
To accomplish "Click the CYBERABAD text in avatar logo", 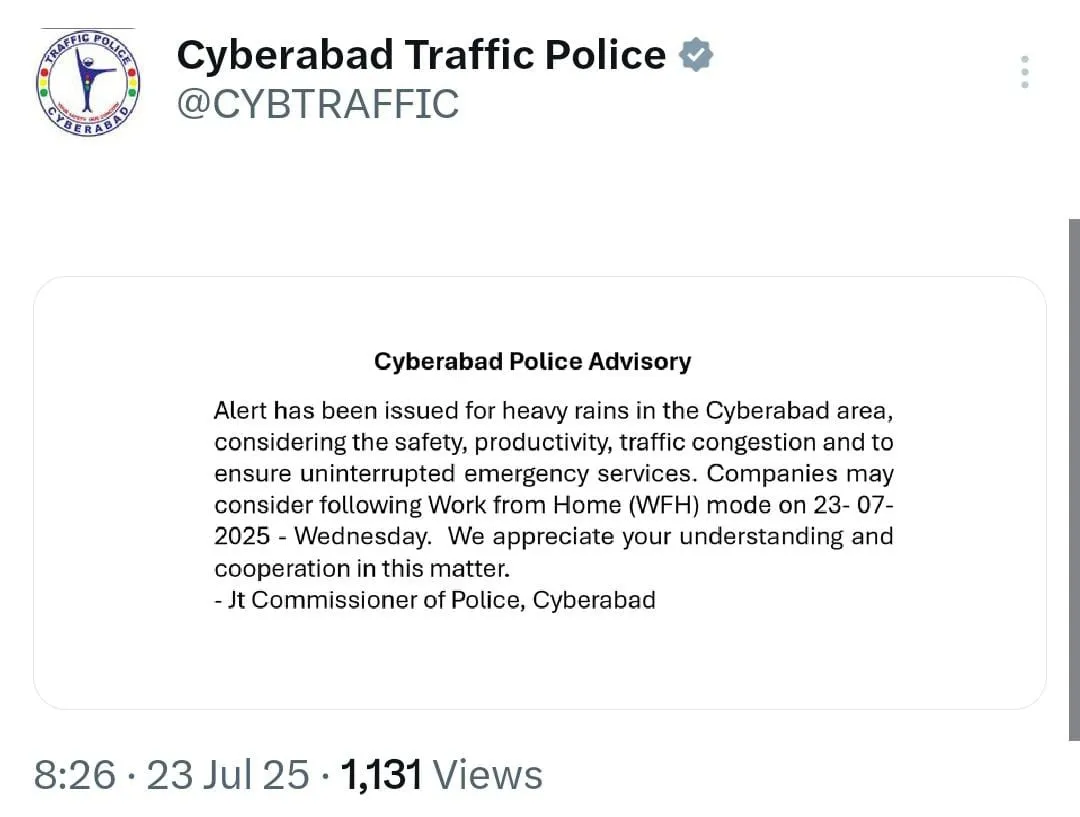I will (x=87, y=123).
